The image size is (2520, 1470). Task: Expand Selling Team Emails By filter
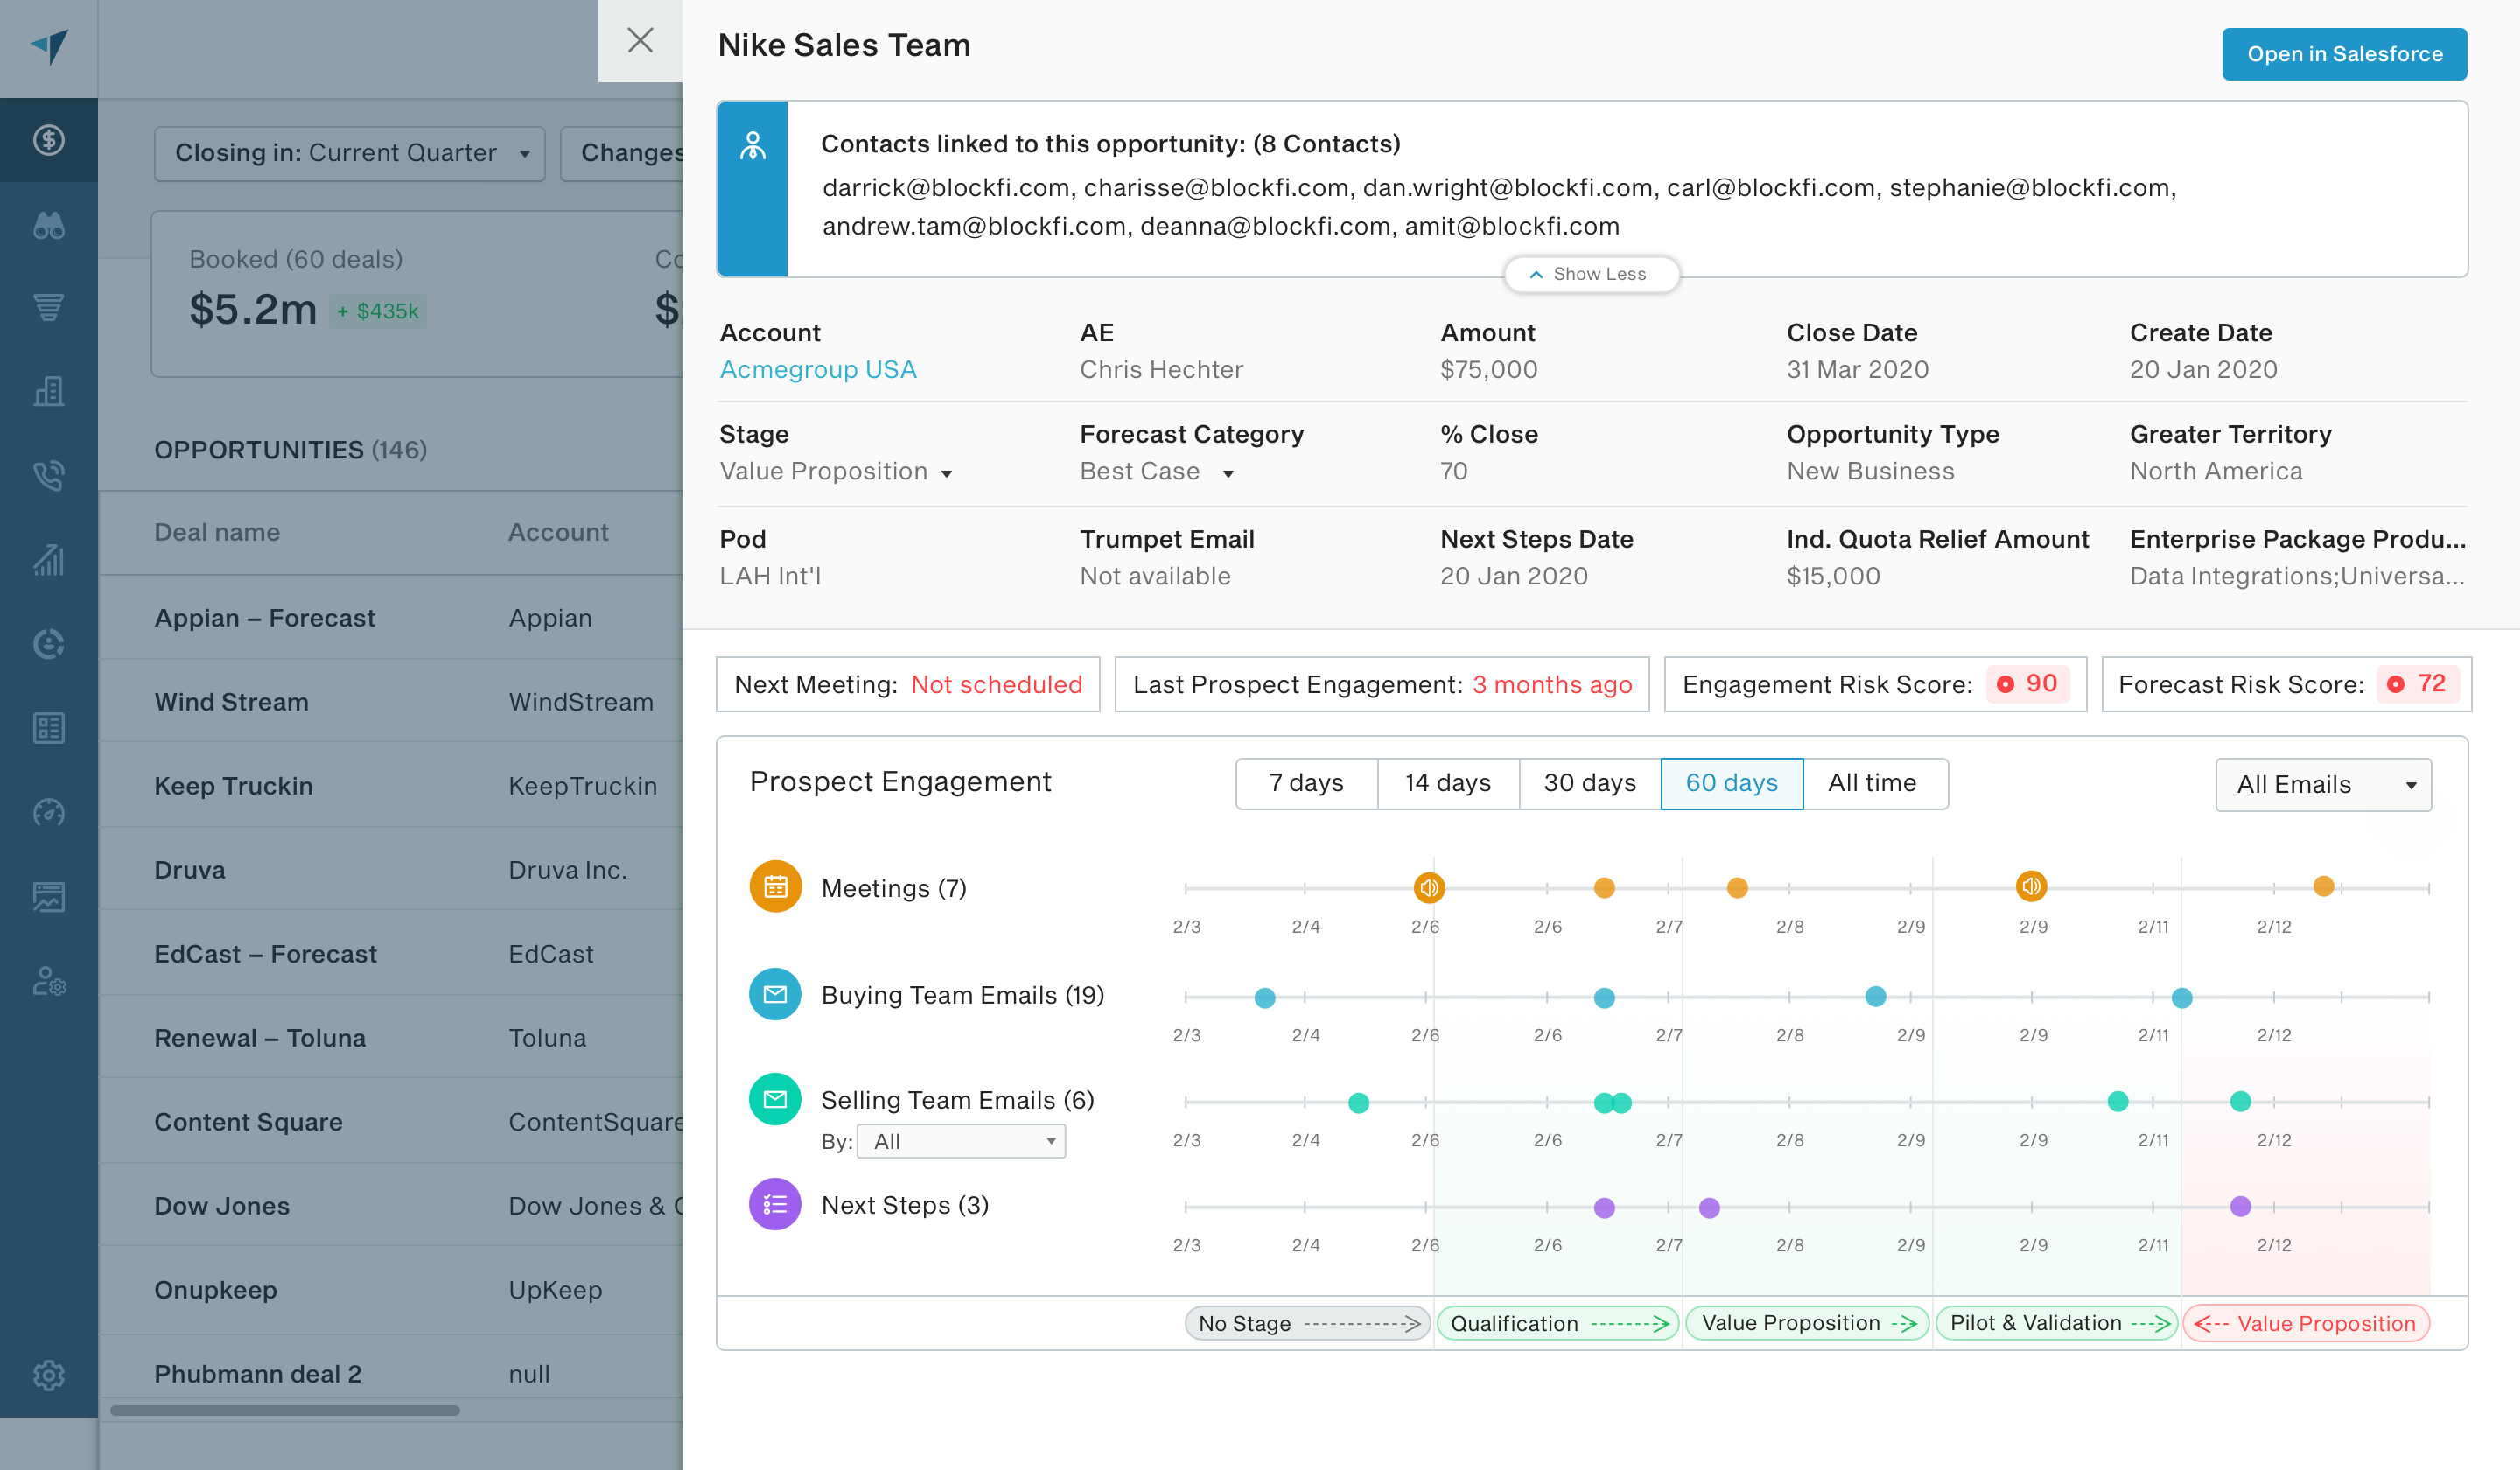tap(961, 1141)
